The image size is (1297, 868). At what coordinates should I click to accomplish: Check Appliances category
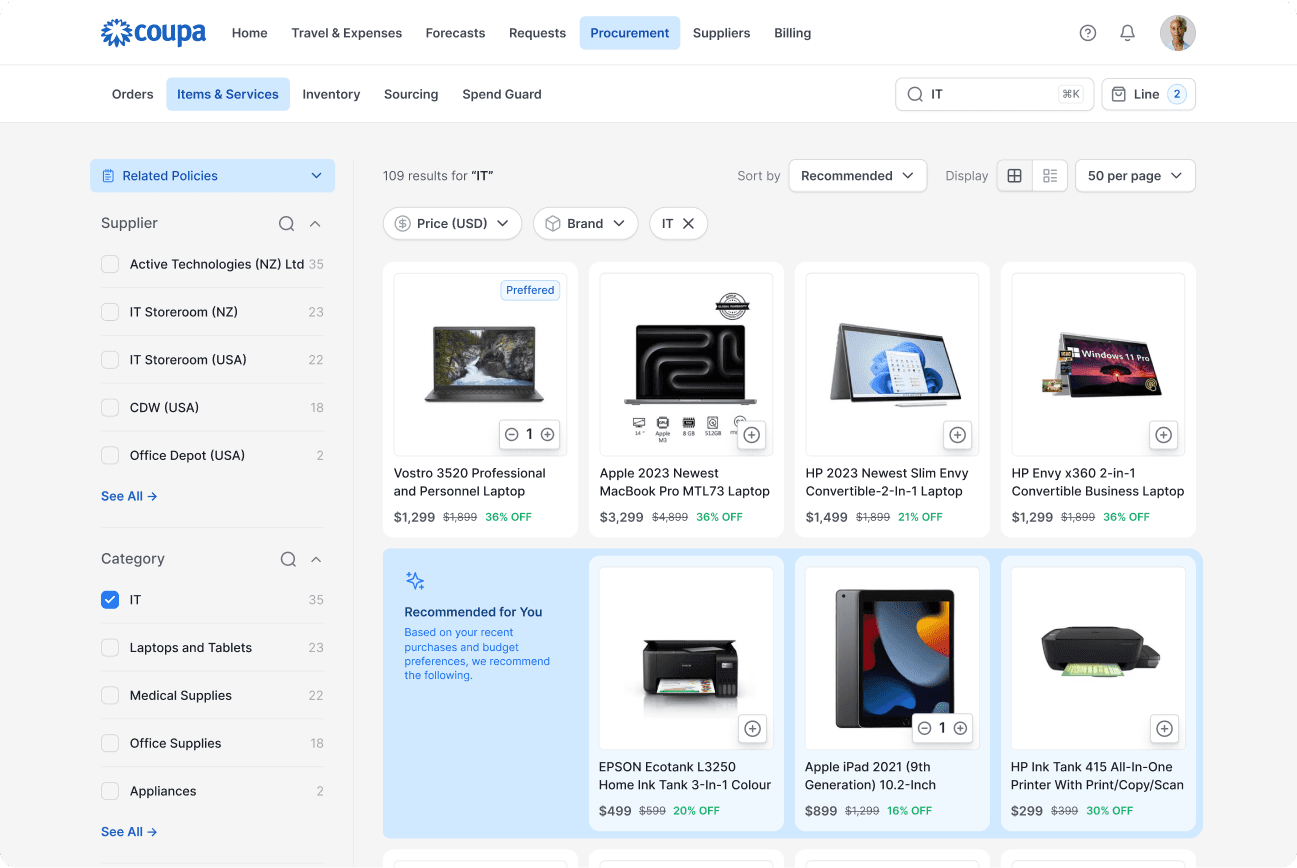(x=110, y=791)
